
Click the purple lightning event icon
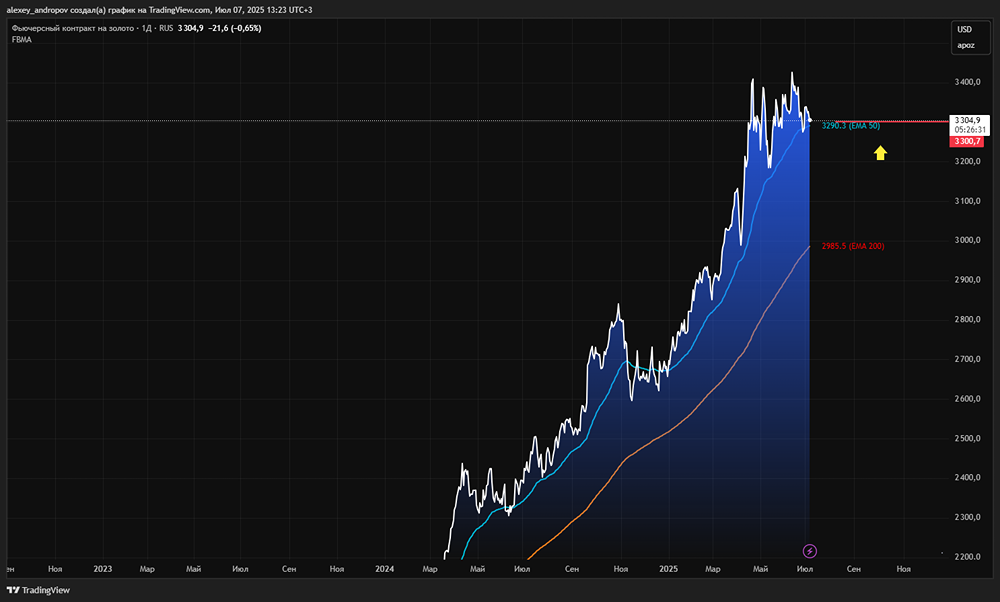pos(809,551)
